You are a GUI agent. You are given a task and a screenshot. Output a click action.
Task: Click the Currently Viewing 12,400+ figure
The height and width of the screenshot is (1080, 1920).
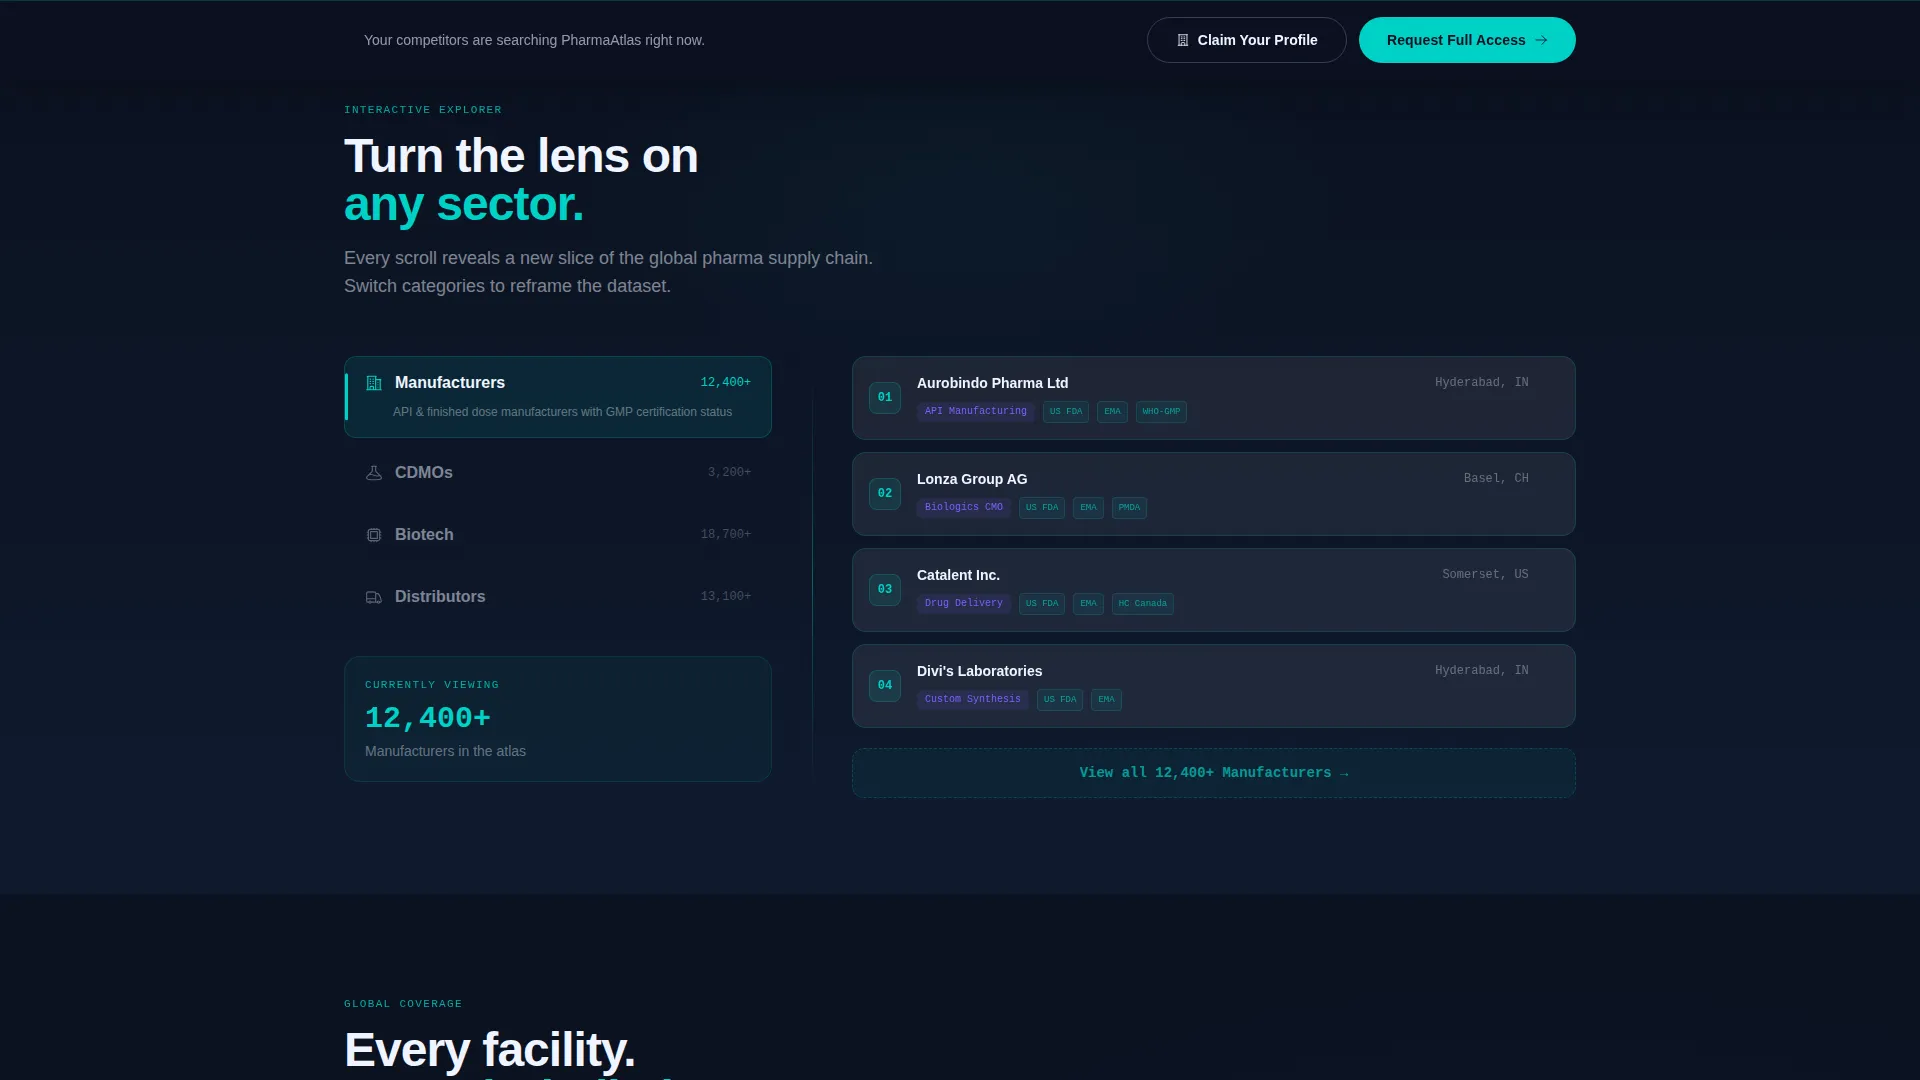tap(428, 718)
